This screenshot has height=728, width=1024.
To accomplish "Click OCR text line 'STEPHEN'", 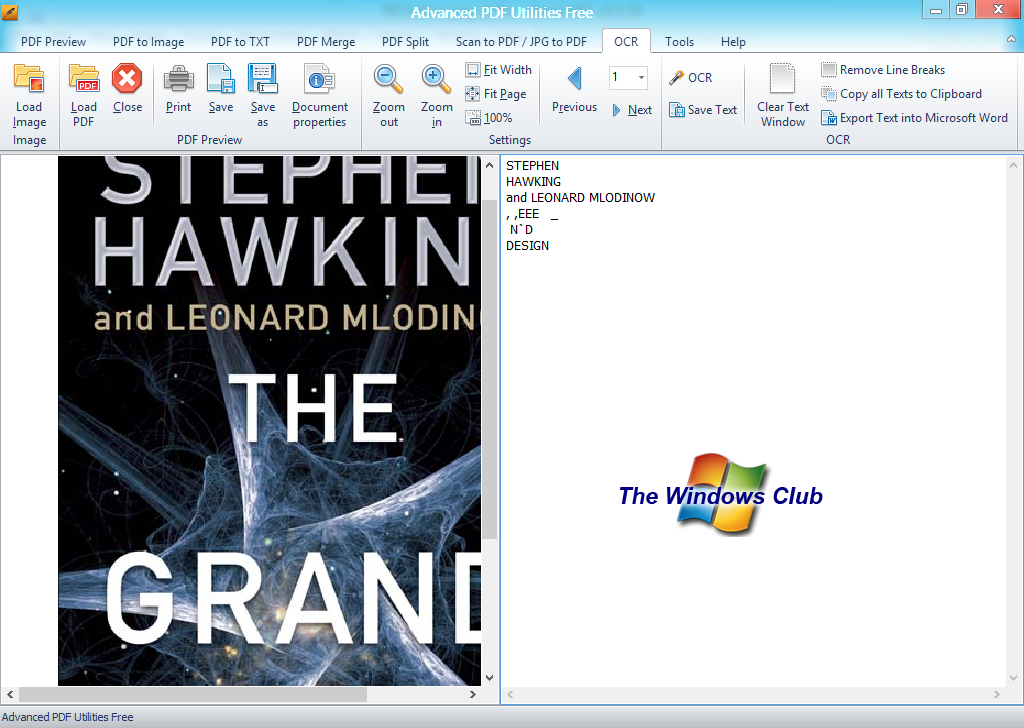I will tap(532, 166).
